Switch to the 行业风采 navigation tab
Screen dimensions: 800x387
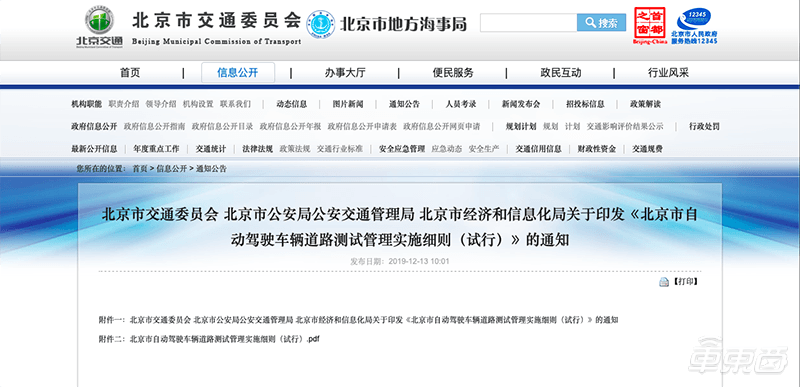click(x=668, y=73)
